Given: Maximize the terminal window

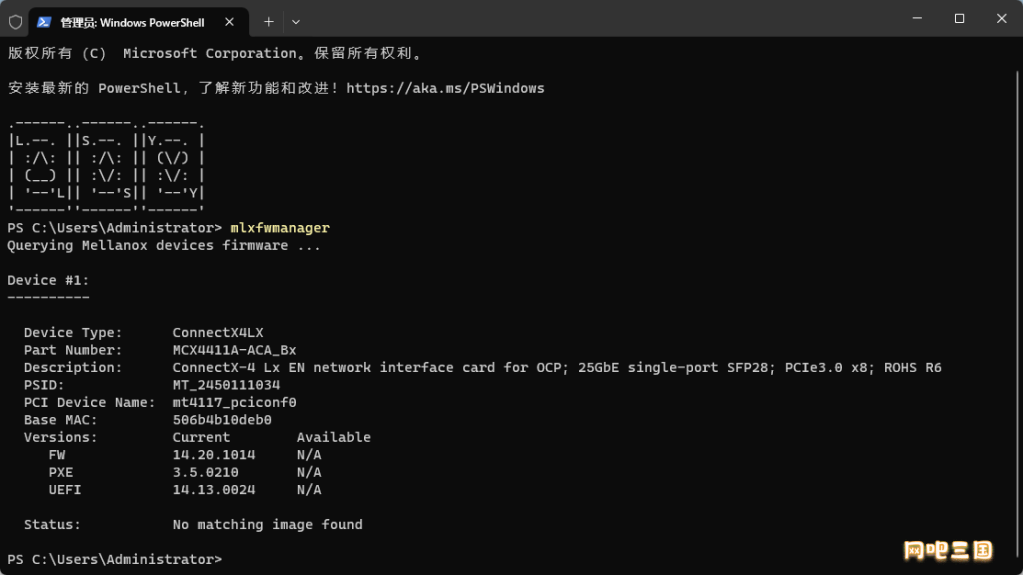Looking at the screenshot, I should [959, 18].
